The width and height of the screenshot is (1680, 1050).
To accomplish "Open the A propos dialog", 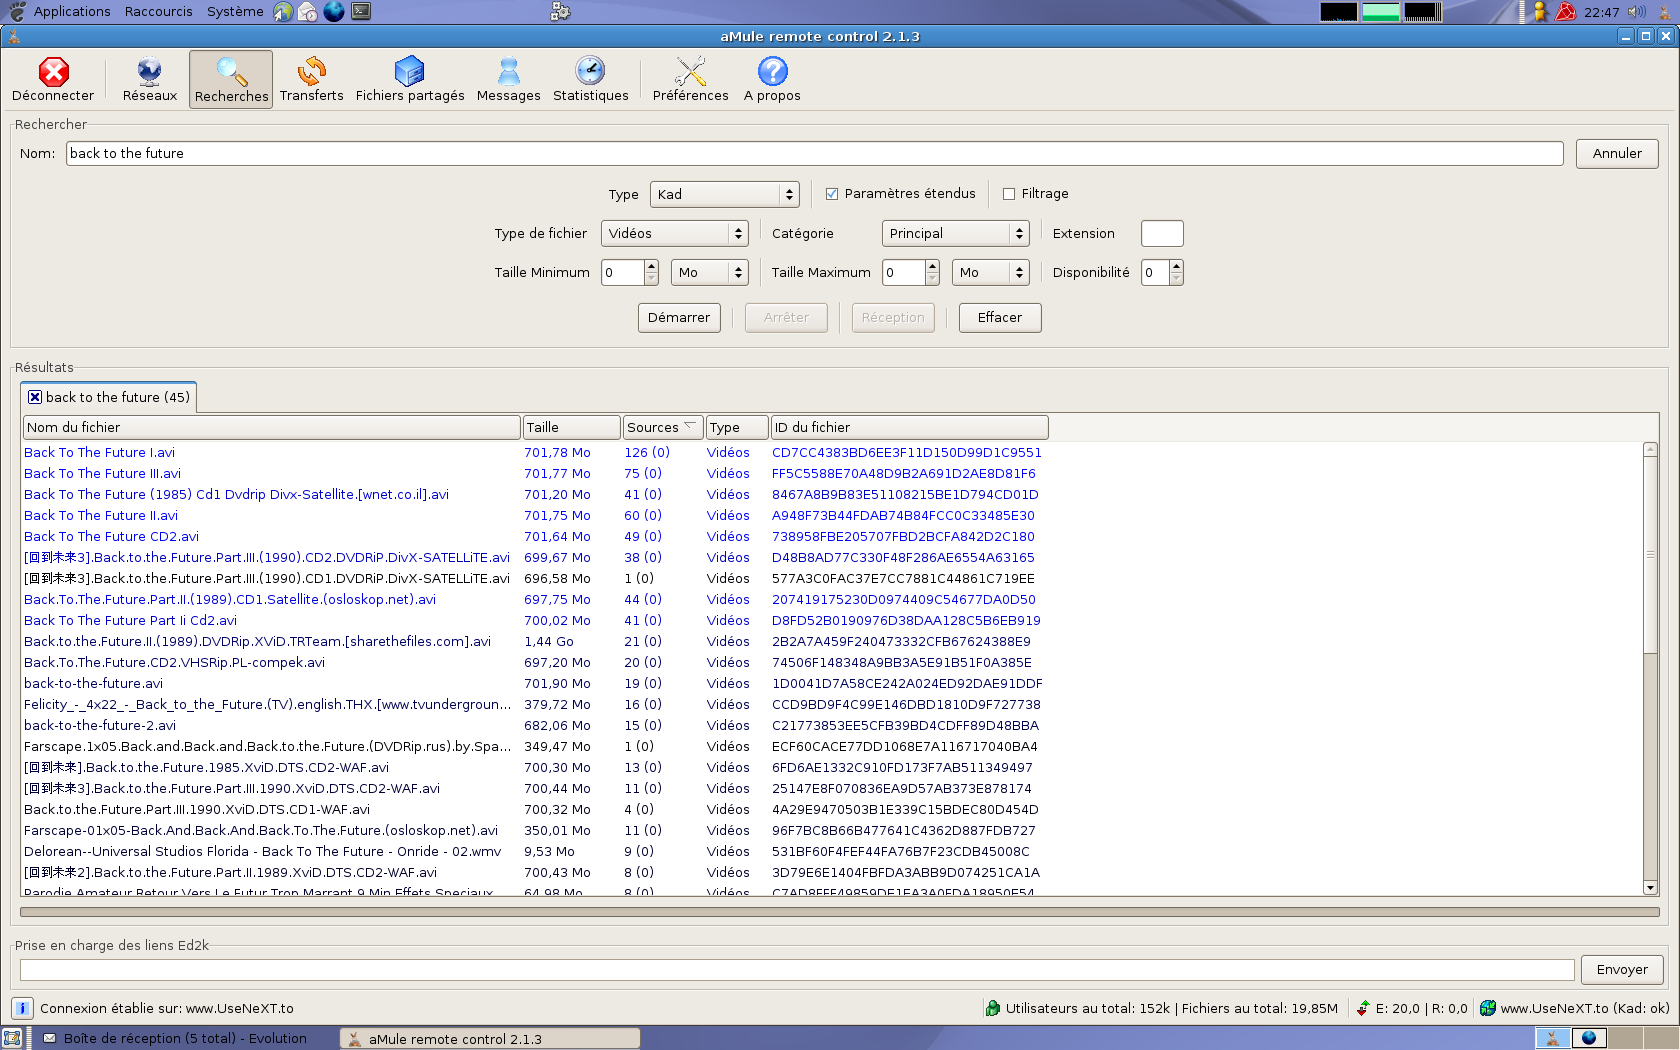I will tap(772, 79).
